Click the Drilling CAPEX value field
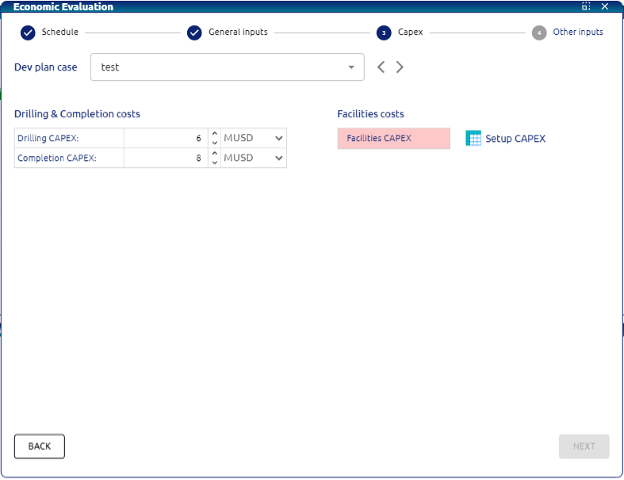This screenshot has width=624, height=480. tap(165, 138)
